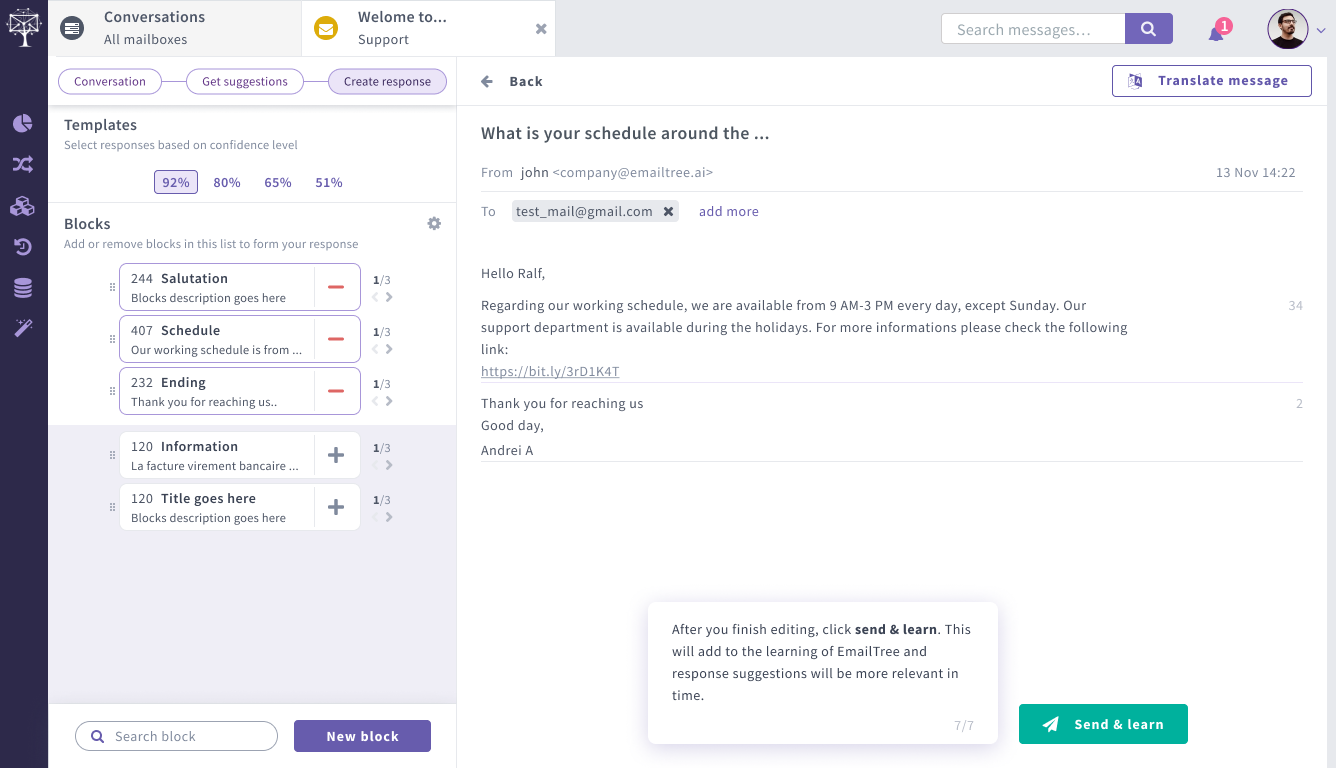Remove the Ending block from the response
Viewport: 1336px width, 768px height.
coord(336,390)
